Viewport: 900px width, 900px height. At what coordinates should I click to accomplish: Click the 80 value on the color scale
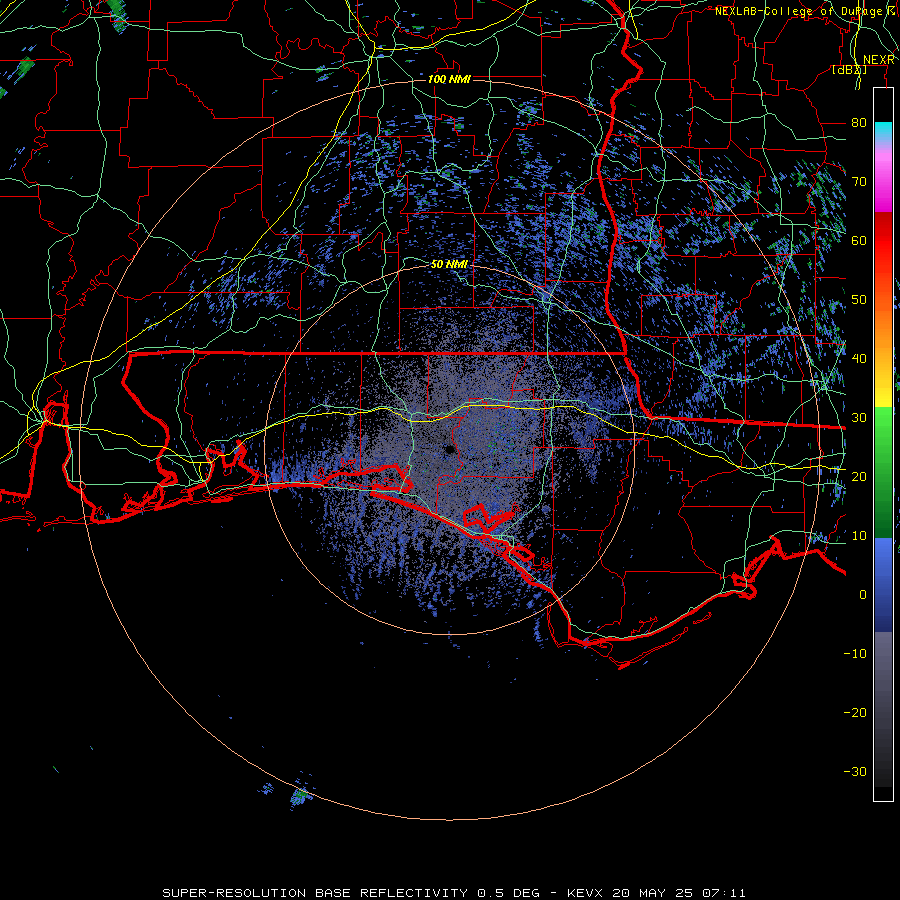(859, 123)
